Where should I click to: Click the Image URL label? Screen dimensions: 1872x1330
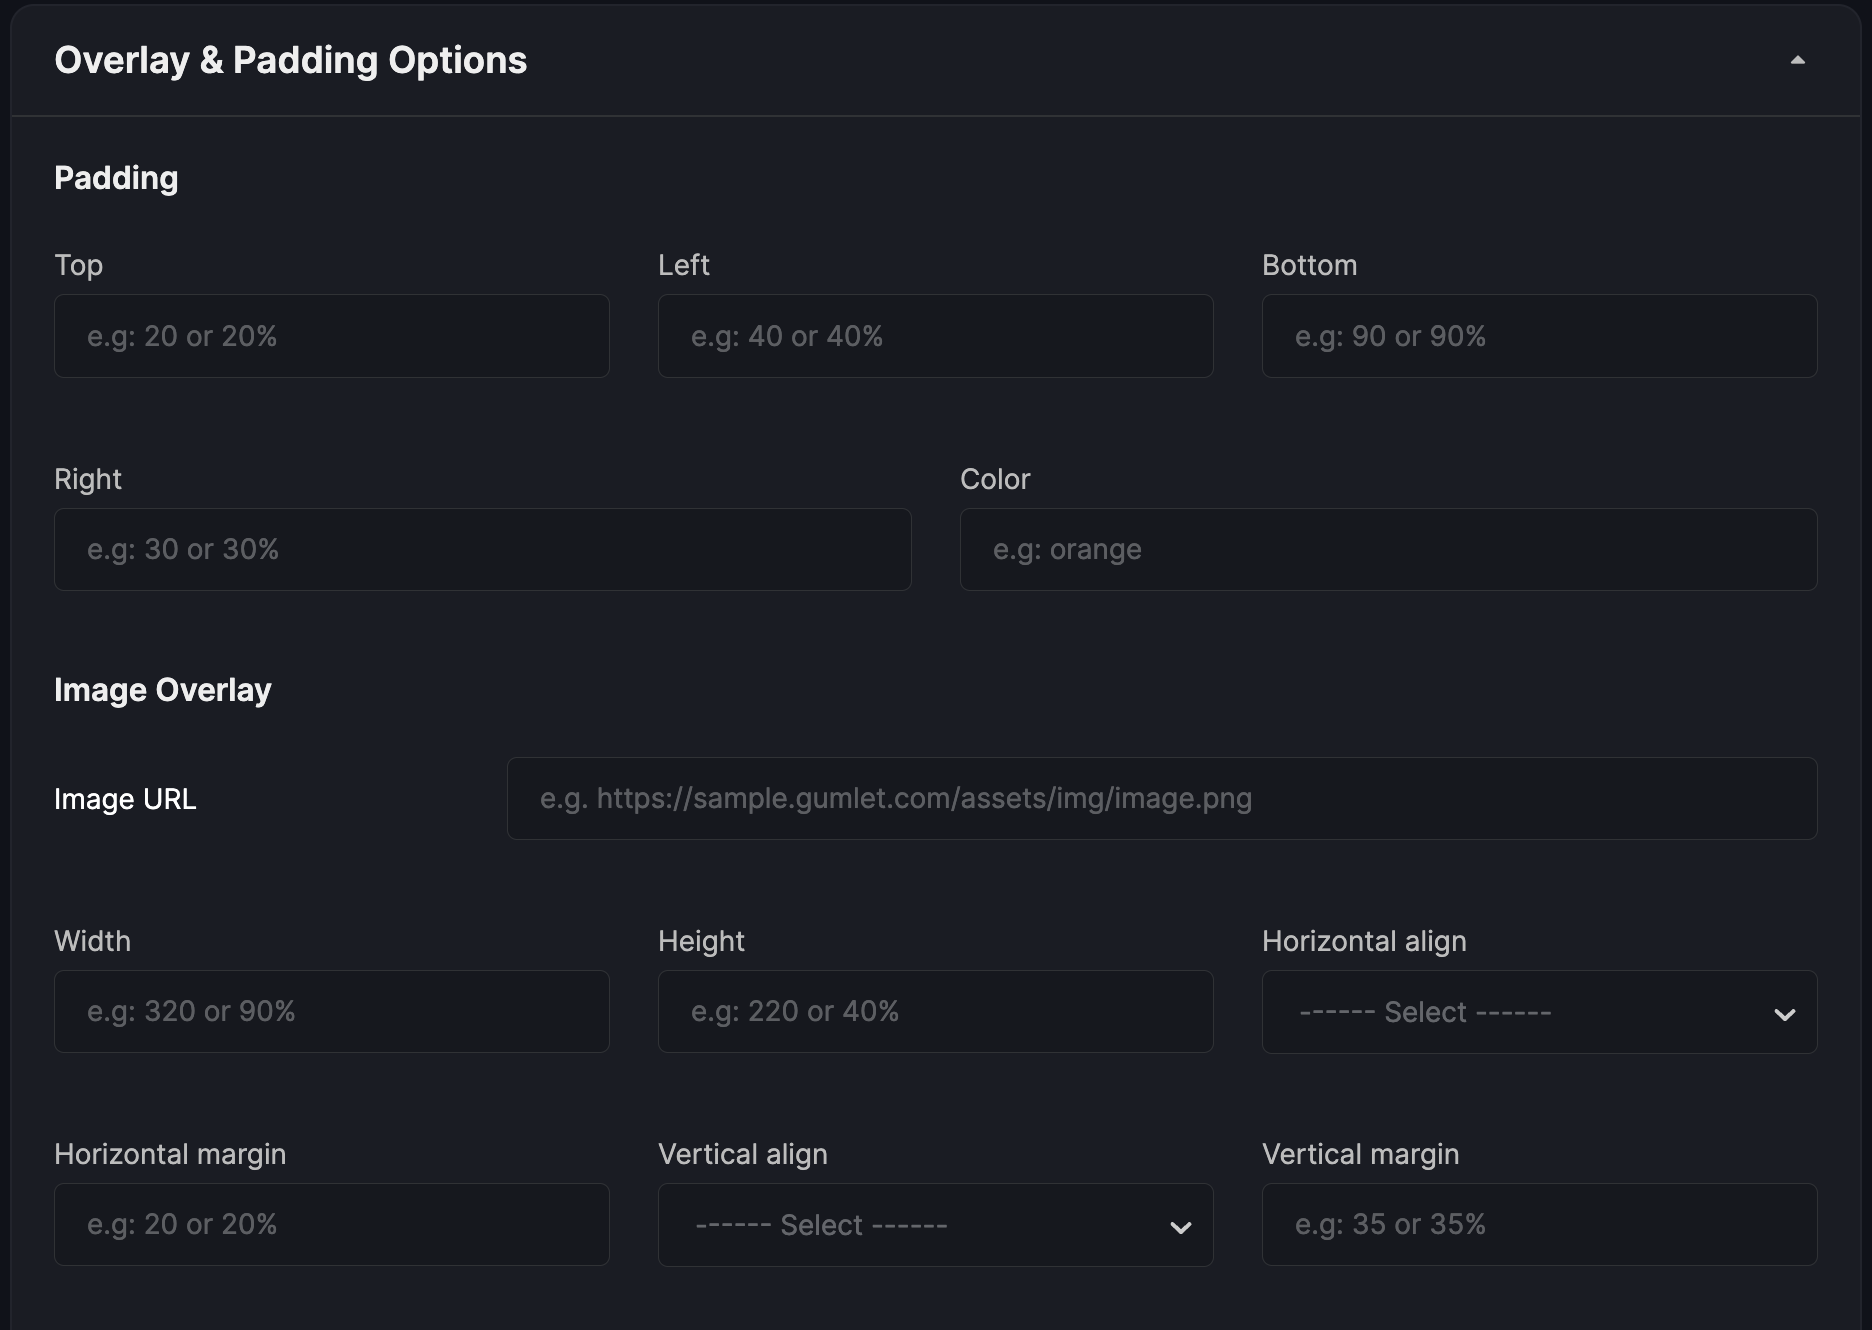[125, 799]
